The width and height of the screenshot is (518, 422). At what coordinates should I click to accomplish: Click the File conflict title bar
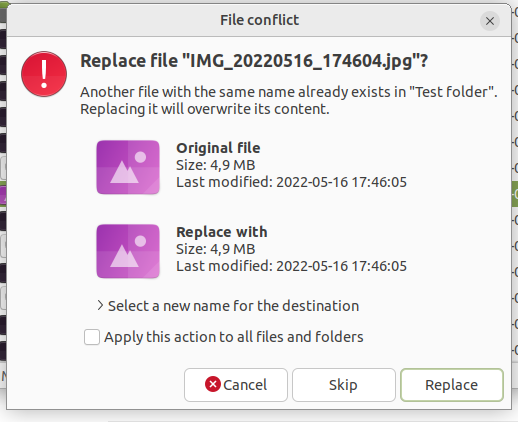click(x=259, y=20)
